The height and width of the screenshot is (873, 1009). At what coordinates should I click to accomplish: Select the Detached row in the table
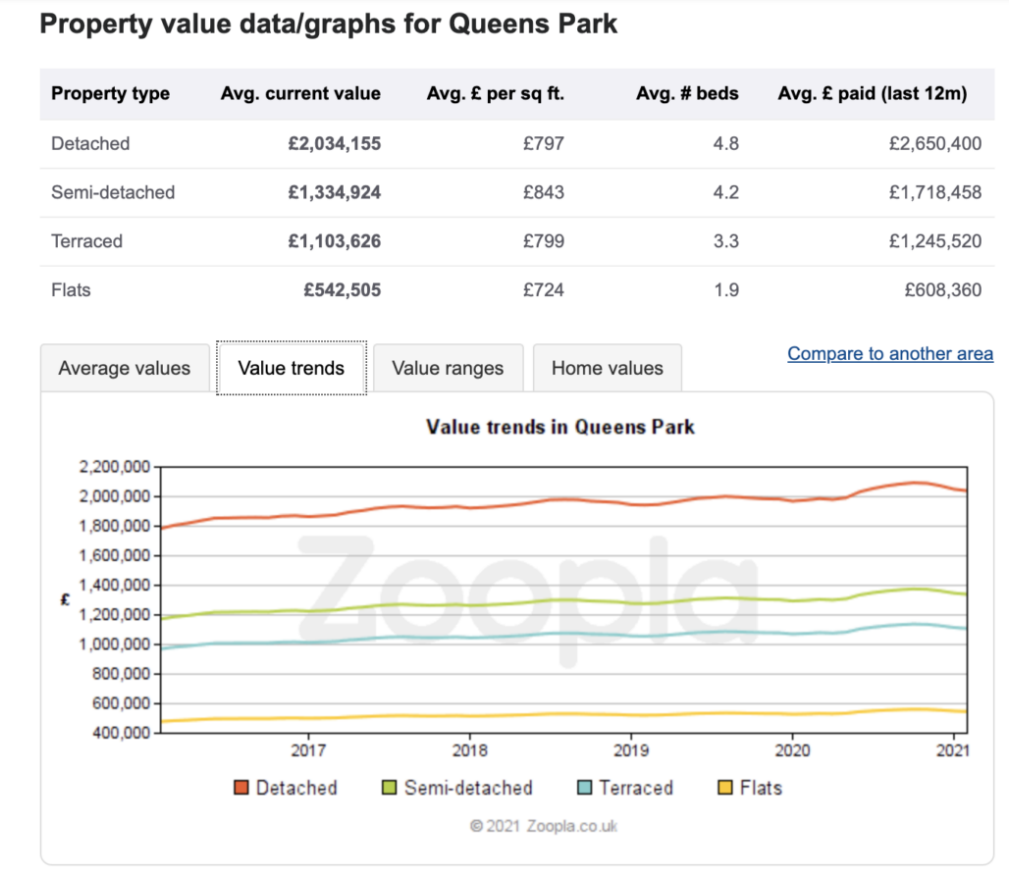point(91,143)
